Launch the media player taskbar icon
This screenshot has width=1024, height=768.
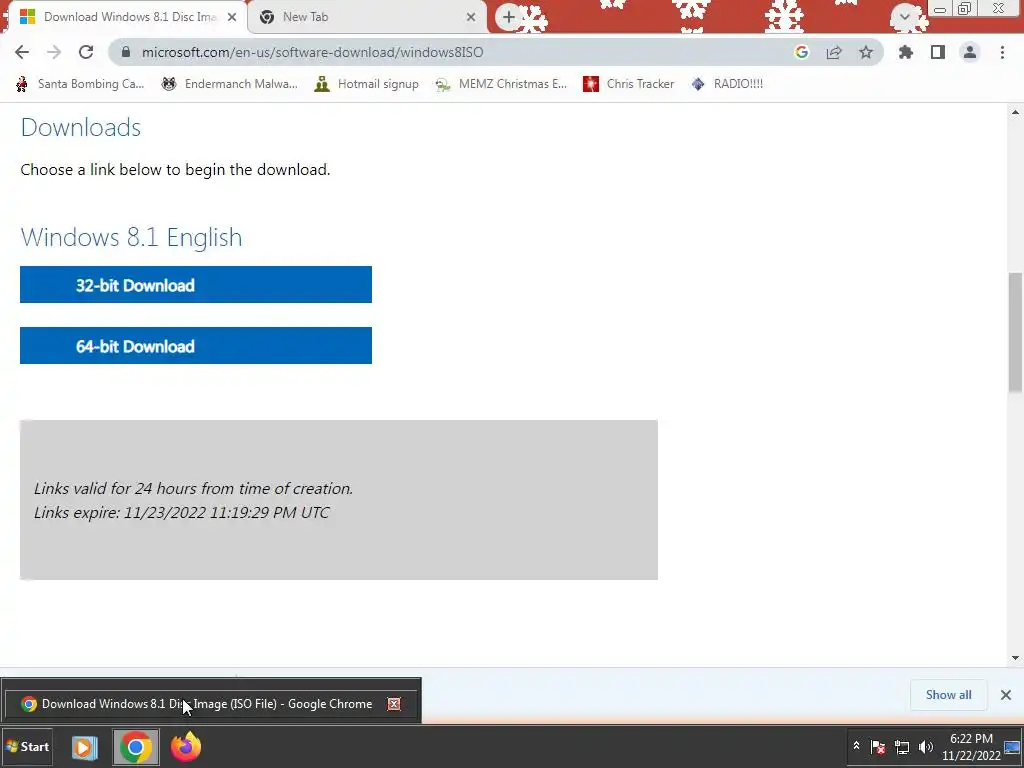coord(84,747)
